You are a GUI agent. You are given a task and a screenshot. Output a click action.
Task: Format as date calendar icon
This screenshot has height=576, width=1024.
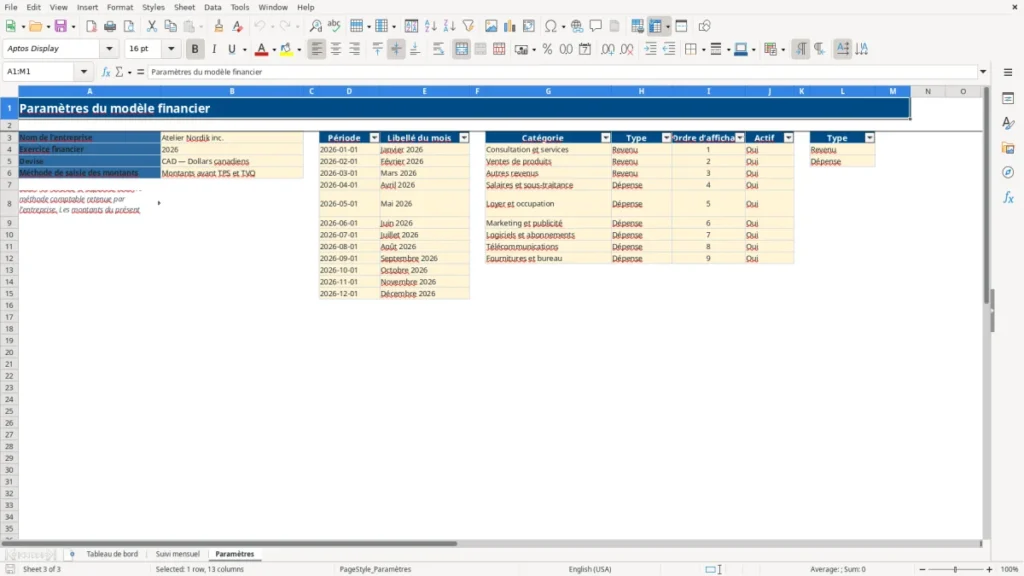click(585, 49)
